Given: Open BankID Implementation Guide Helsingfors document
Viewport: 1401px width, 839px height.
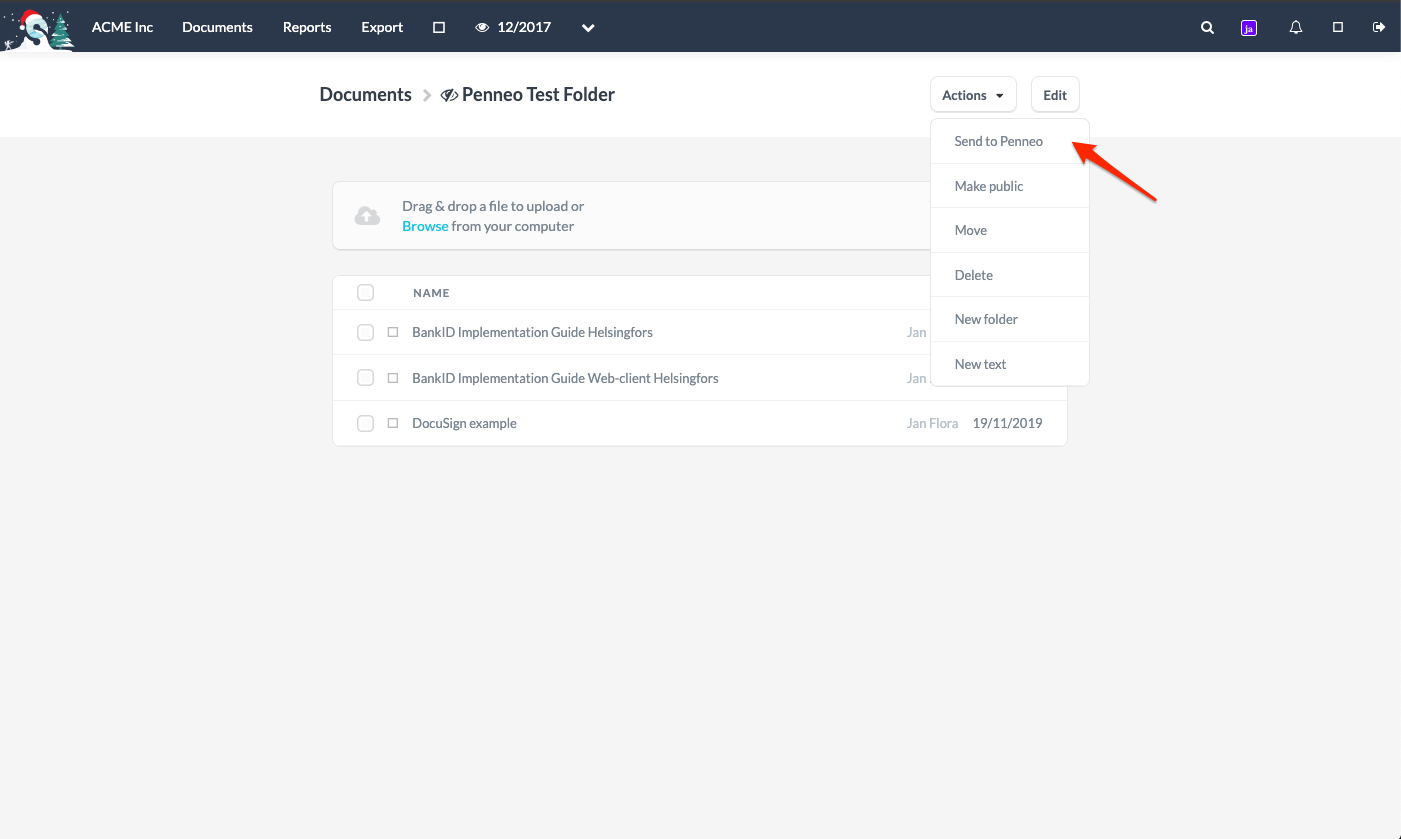Looking at the screenshot, I should pyautogui.click(x=532, y=332).
